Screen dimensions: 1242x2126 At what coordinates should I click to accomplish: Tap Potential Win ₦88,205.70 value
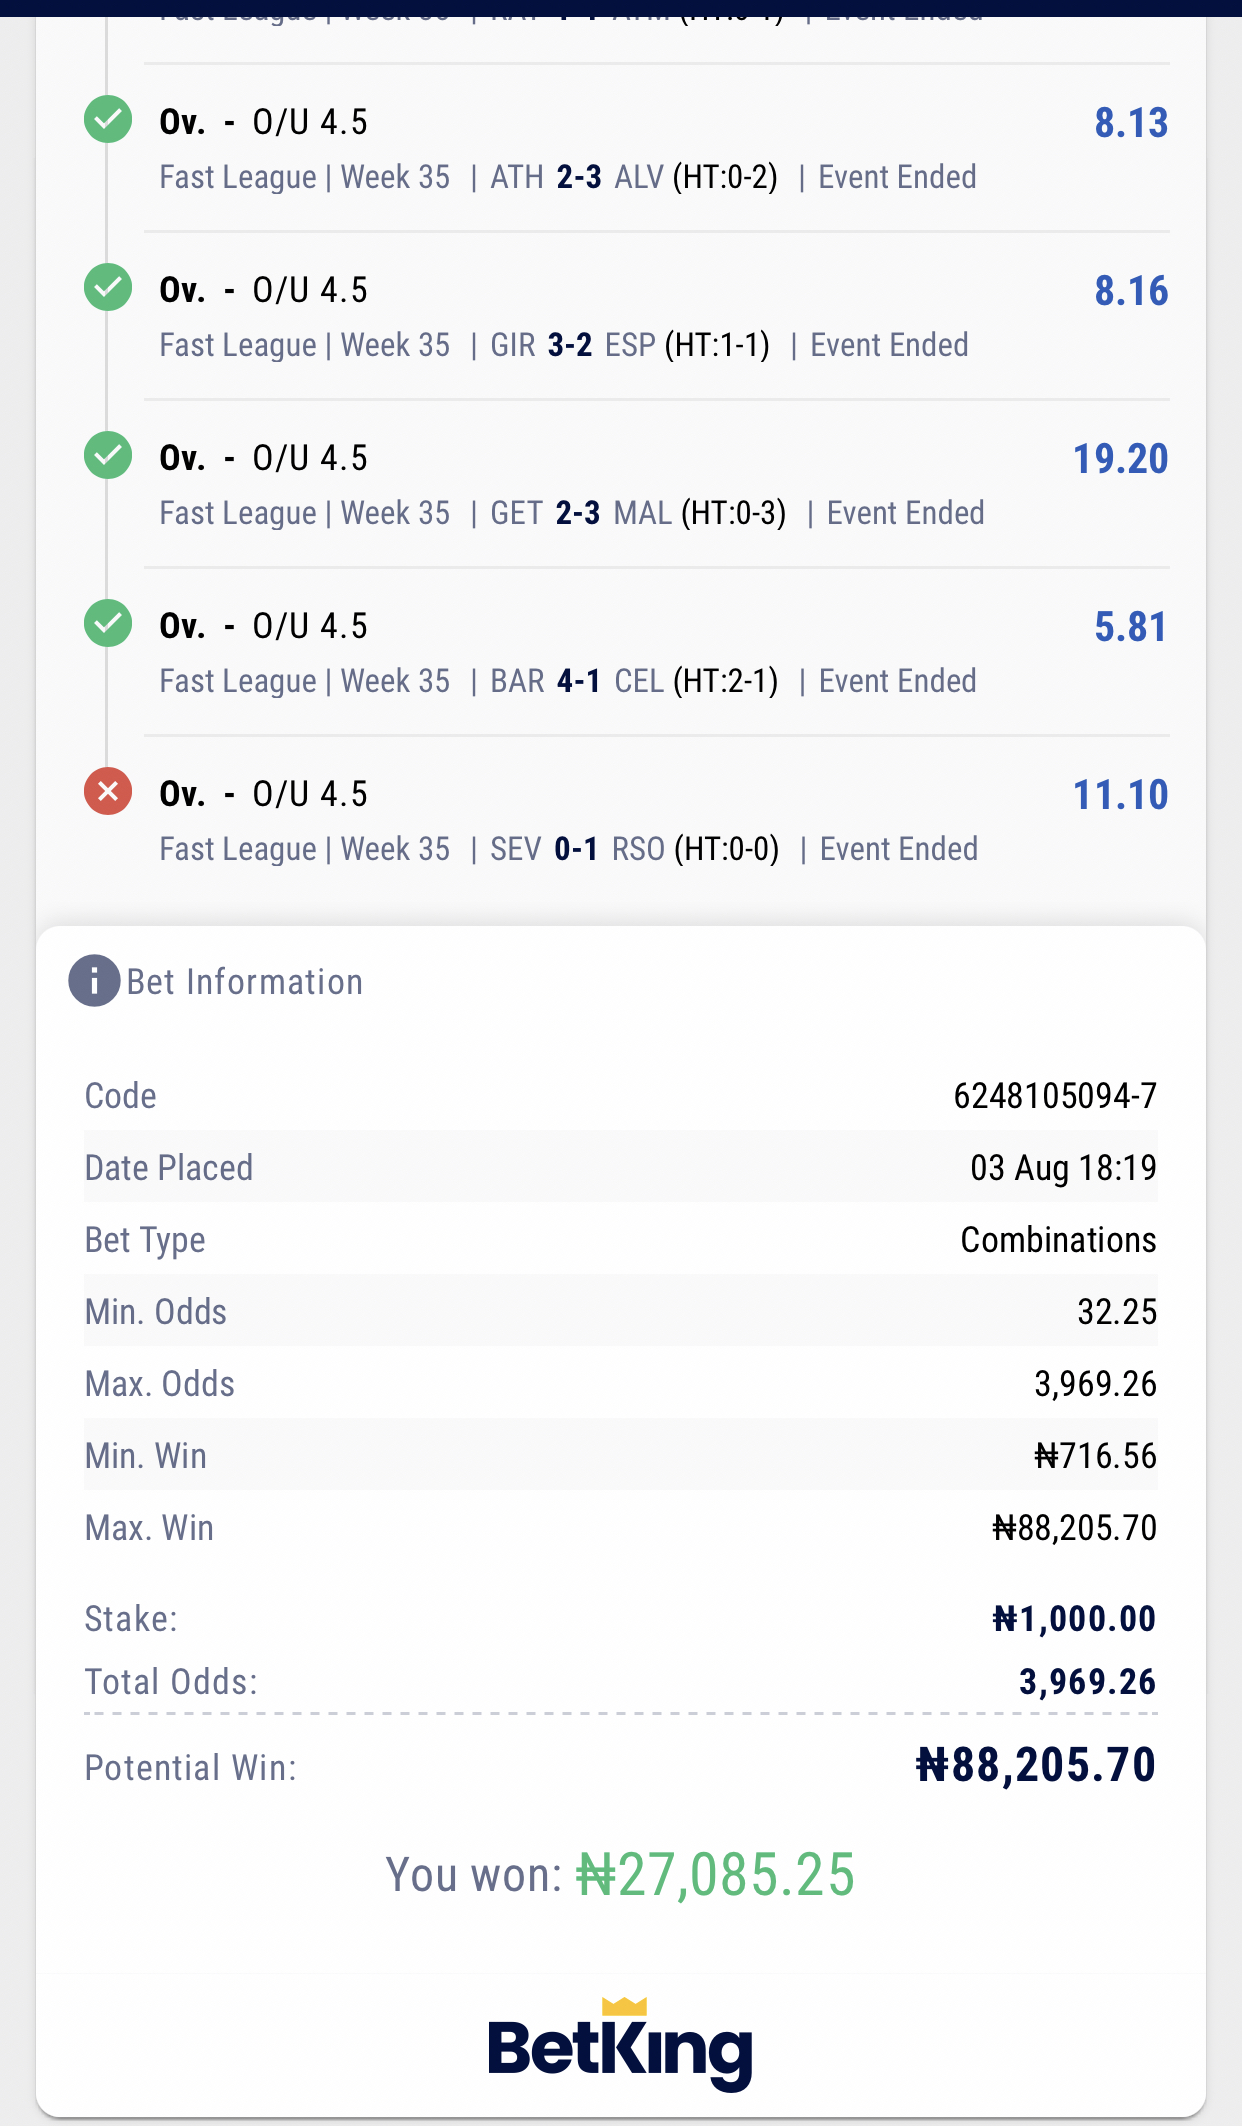1036,1766
